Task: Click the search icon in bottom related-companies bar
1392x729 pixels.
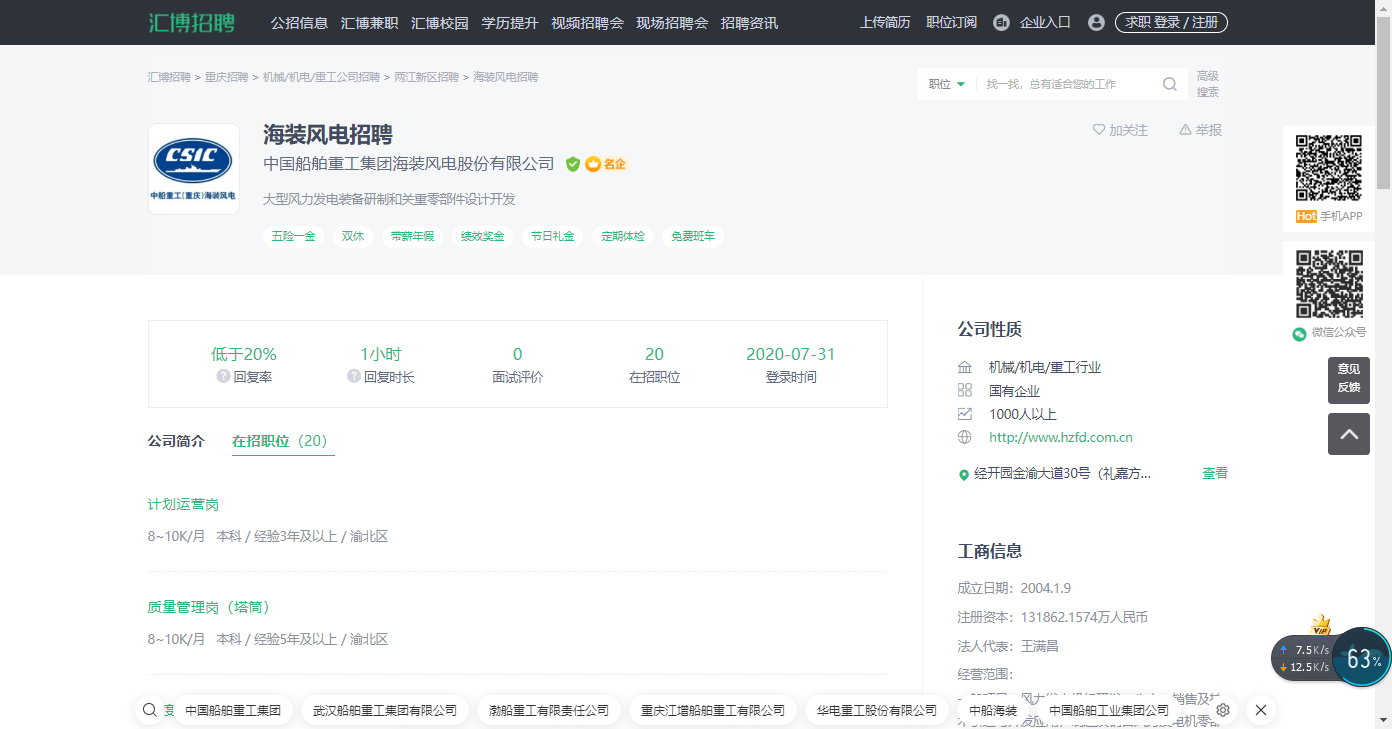Action: click(x=150, y=710)
